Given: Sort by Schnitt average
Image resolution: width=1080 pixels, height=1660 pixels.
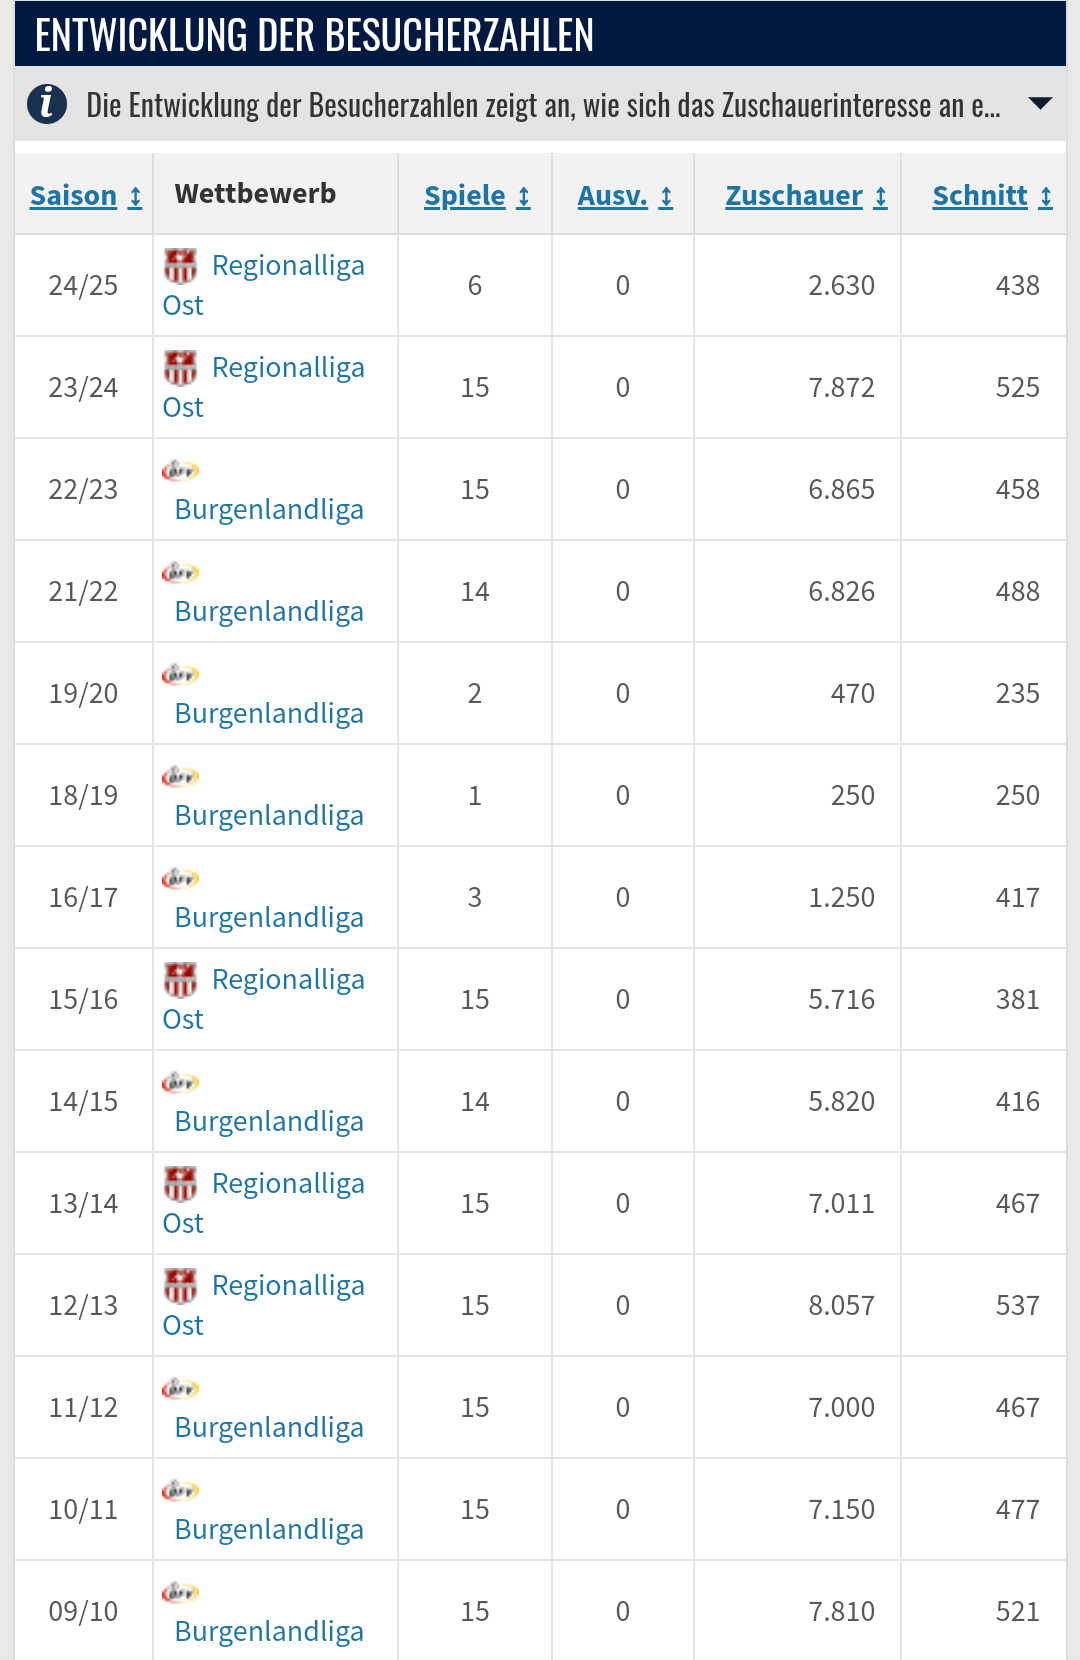Looking at the screenshot, I should (x=992, y=196).
